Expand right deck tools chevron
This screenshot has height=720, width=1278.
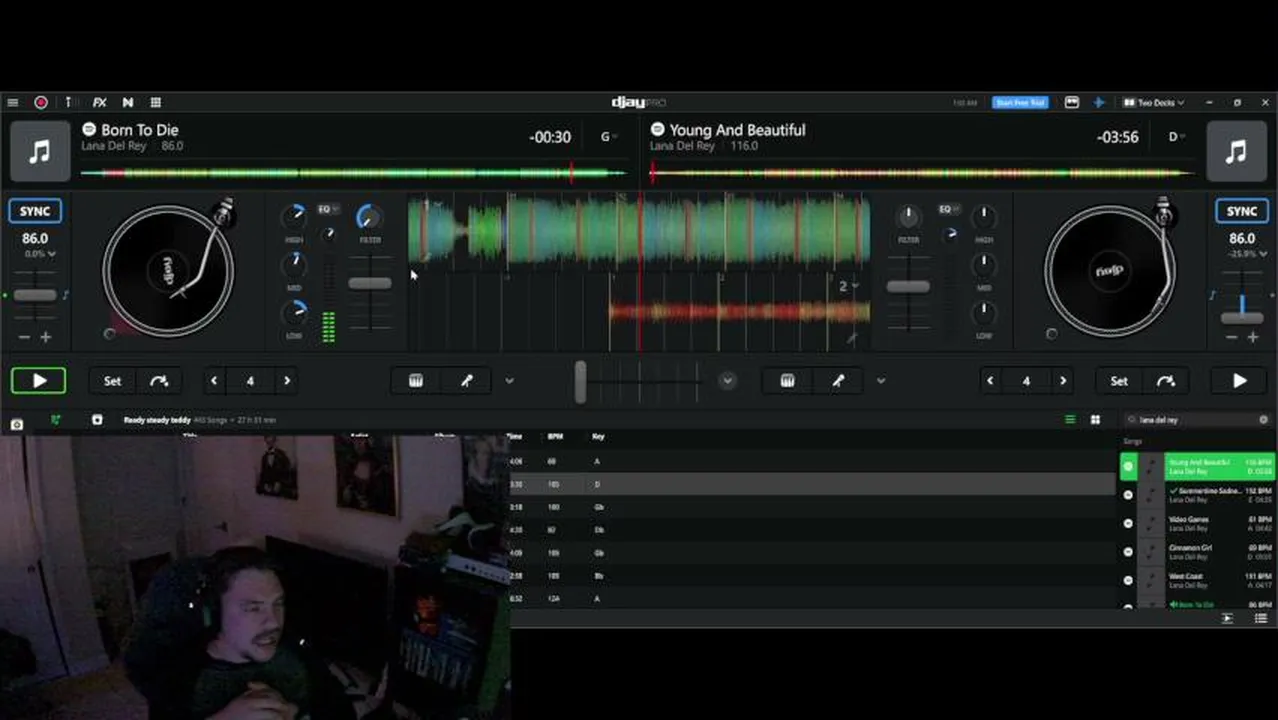[x=881, y=381]
